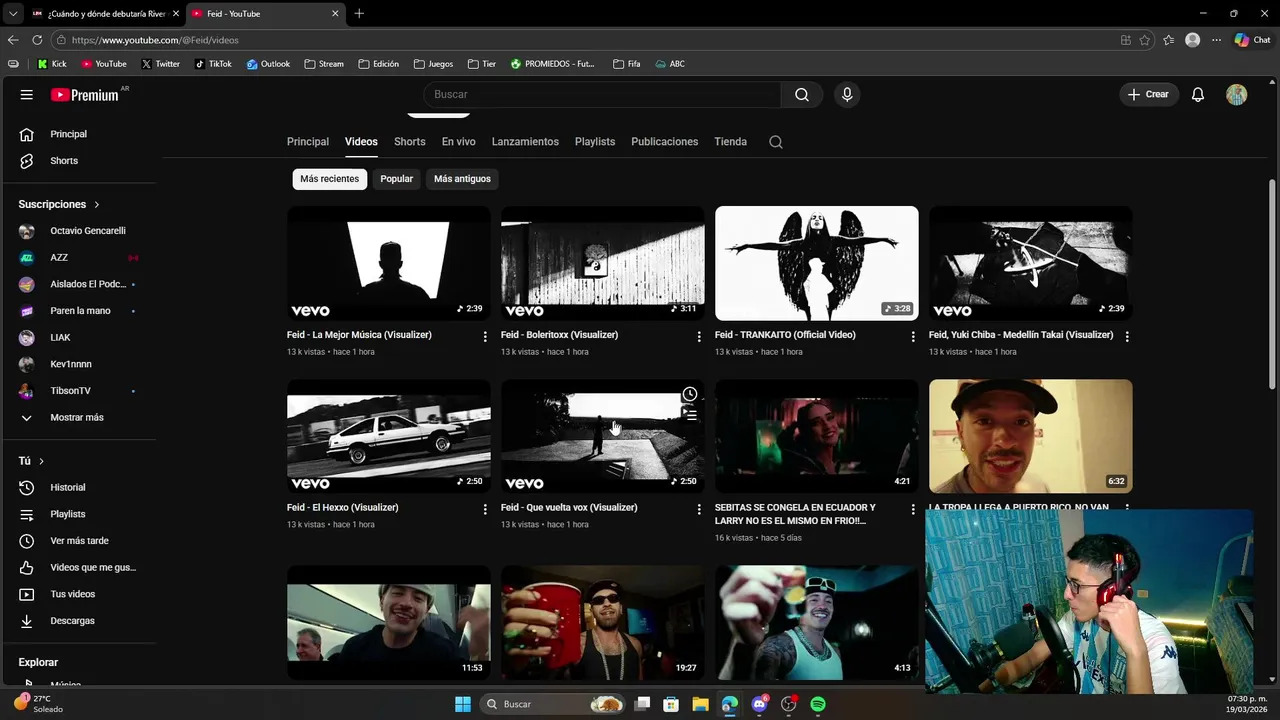Screen dimensions: 1280x720
Task: Expand Mostrar más subscriptions
Action: pyautogui.click(x=79, y=417)
